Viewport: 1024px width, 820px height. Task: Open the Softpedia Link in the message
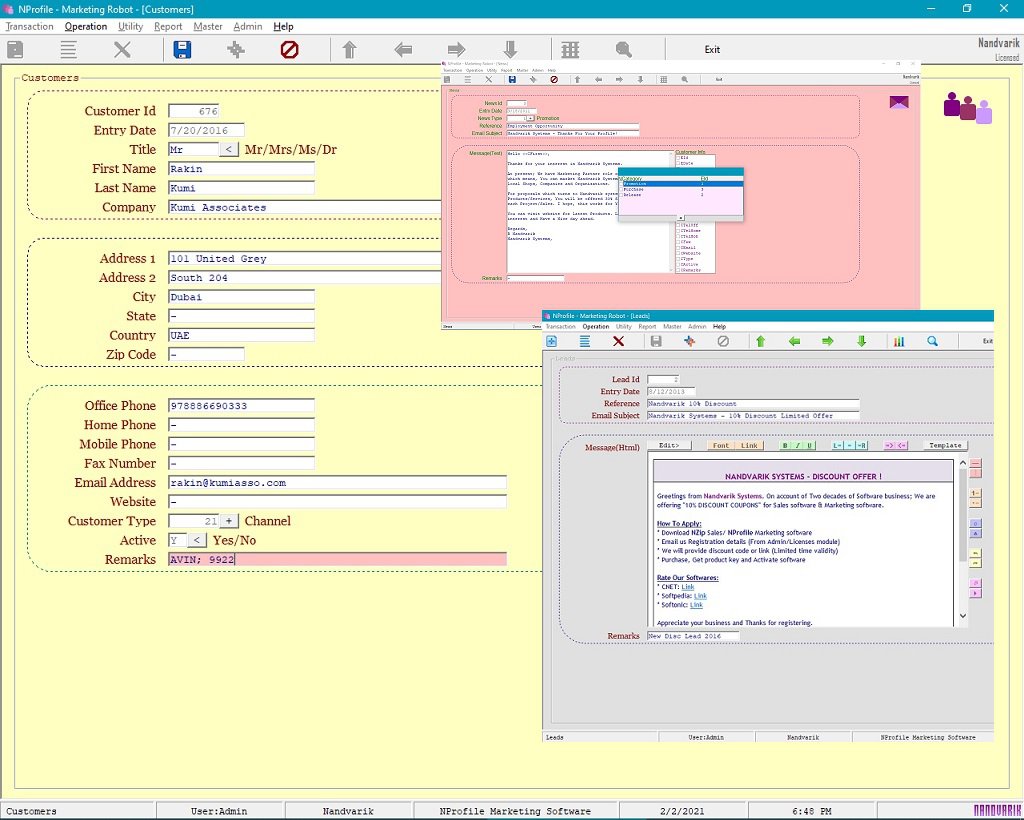(700, 596)
